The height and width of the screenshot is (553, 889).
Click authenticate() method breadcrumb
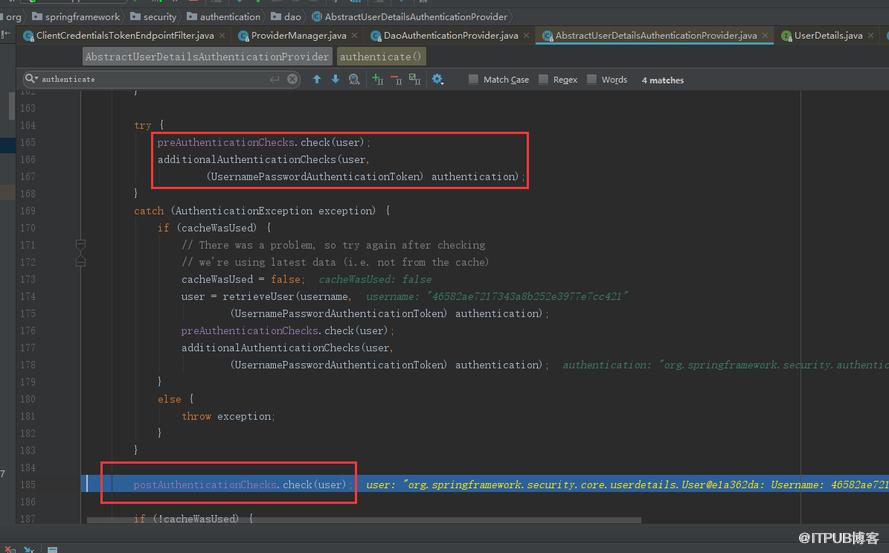[x=381, y=57]
